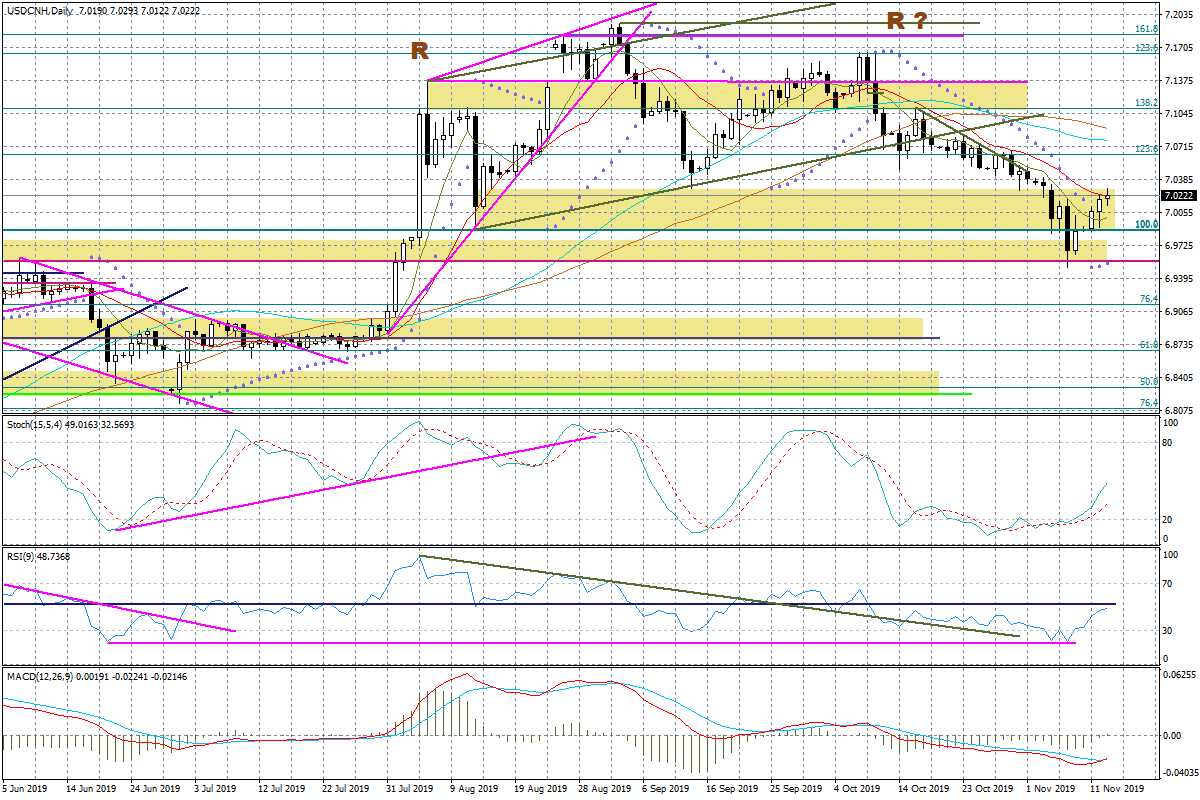
Task: Click the 31 Jul 2019 date label
Action: [x=412, y=790]
